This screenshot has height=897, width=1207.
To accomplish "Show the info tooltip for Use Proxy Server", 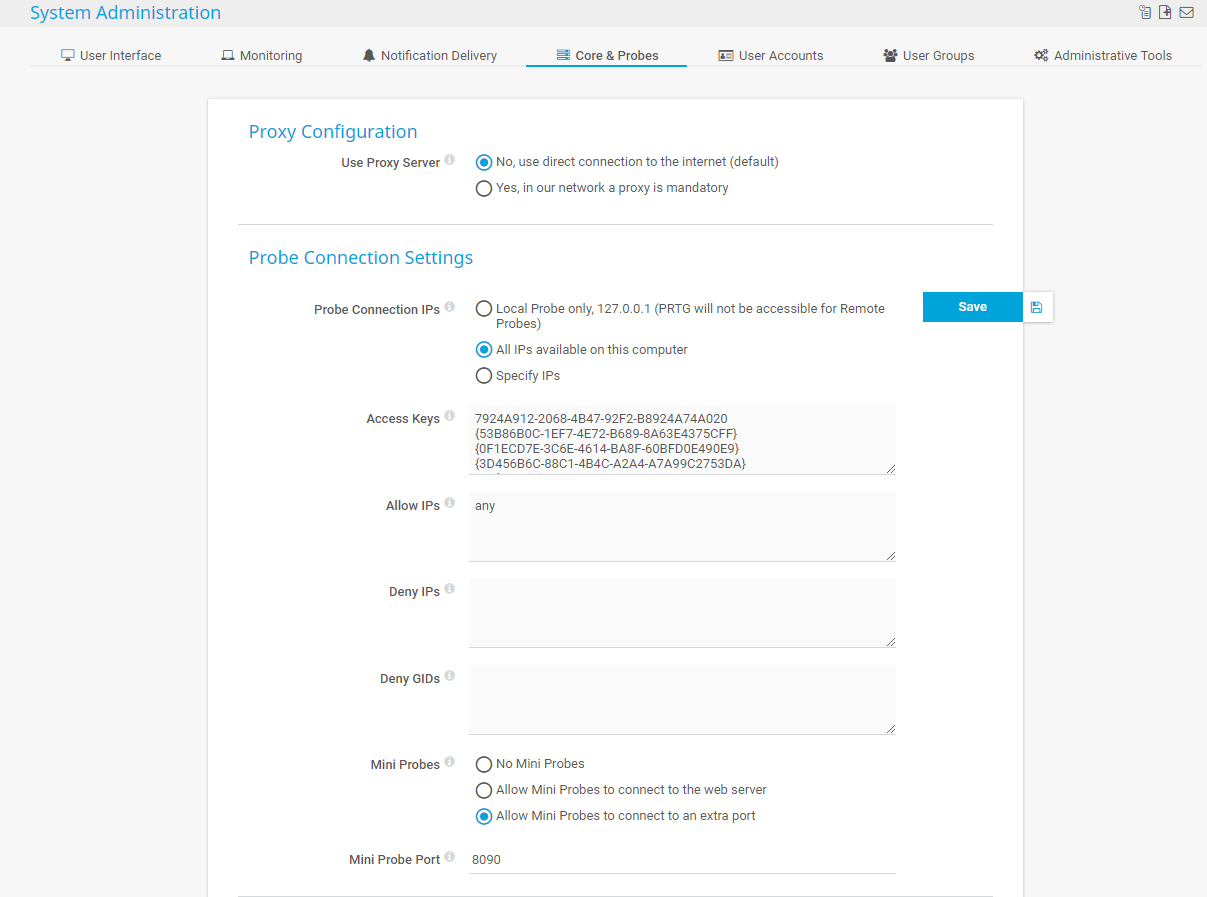I will point(450,160).
